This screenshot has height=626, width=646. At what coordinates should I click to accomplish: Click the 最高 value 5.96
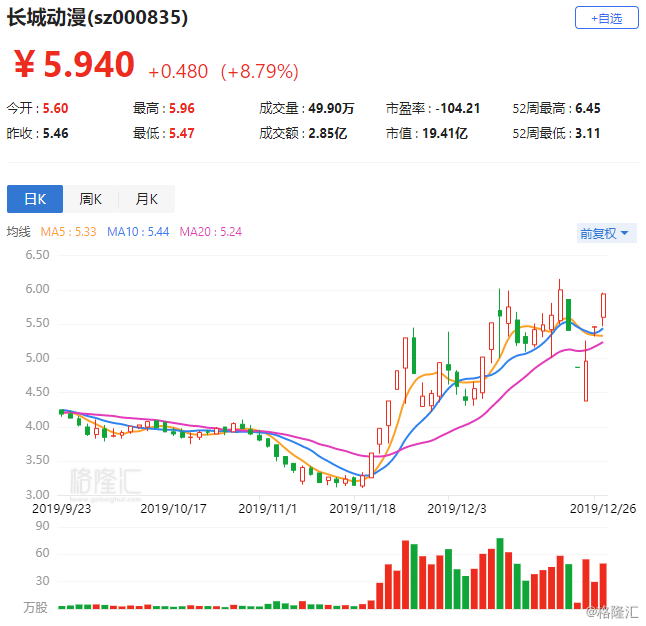click(x=182, y=108)
